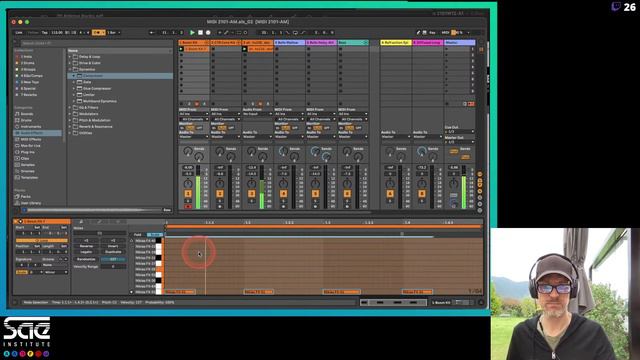
Task: Select the 2 C78 Core Kit track header
Action: [226, 42]
